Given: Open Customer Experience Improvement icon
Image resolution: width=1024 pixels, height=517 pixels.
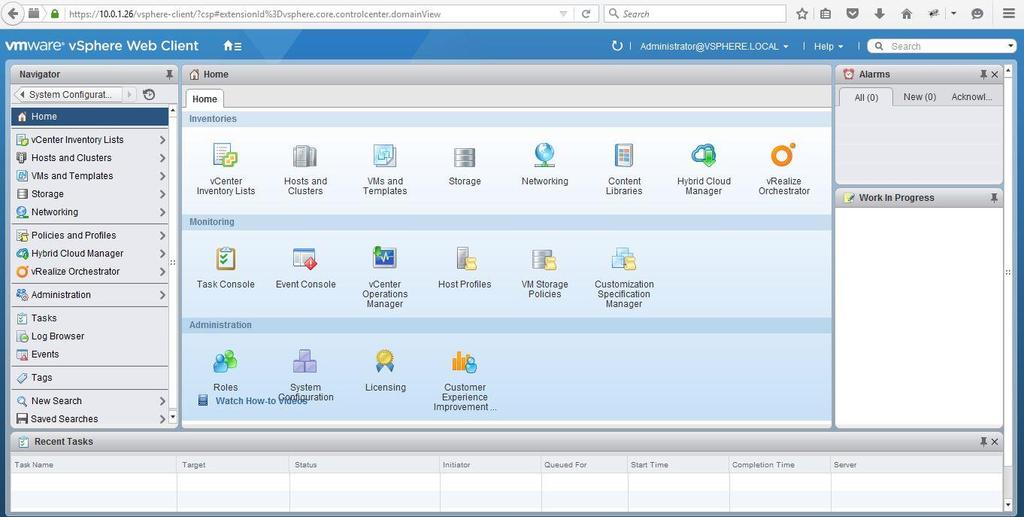Looking at the screenshot, I should 464,362.
